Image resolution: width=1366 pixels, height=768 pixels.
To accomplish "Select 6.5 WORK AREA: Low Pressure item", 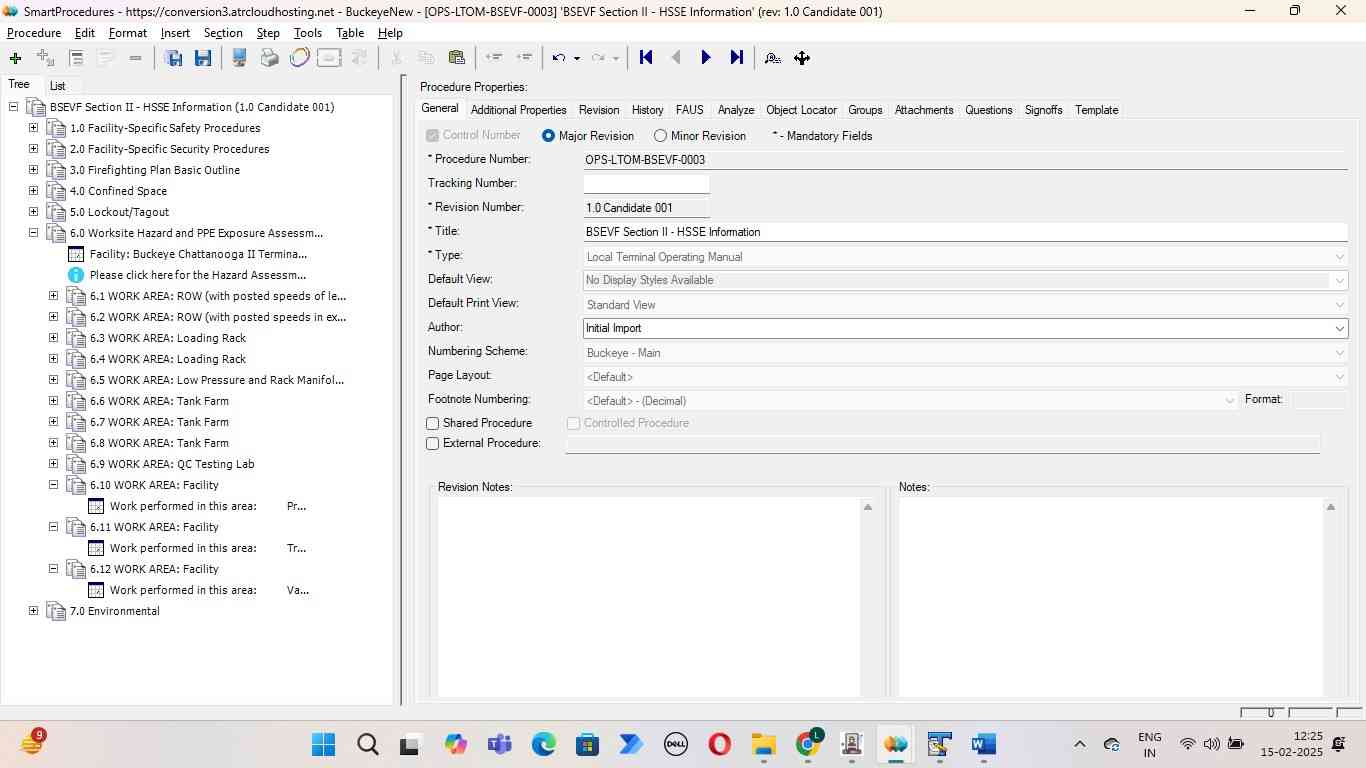I will coord(217,380).
